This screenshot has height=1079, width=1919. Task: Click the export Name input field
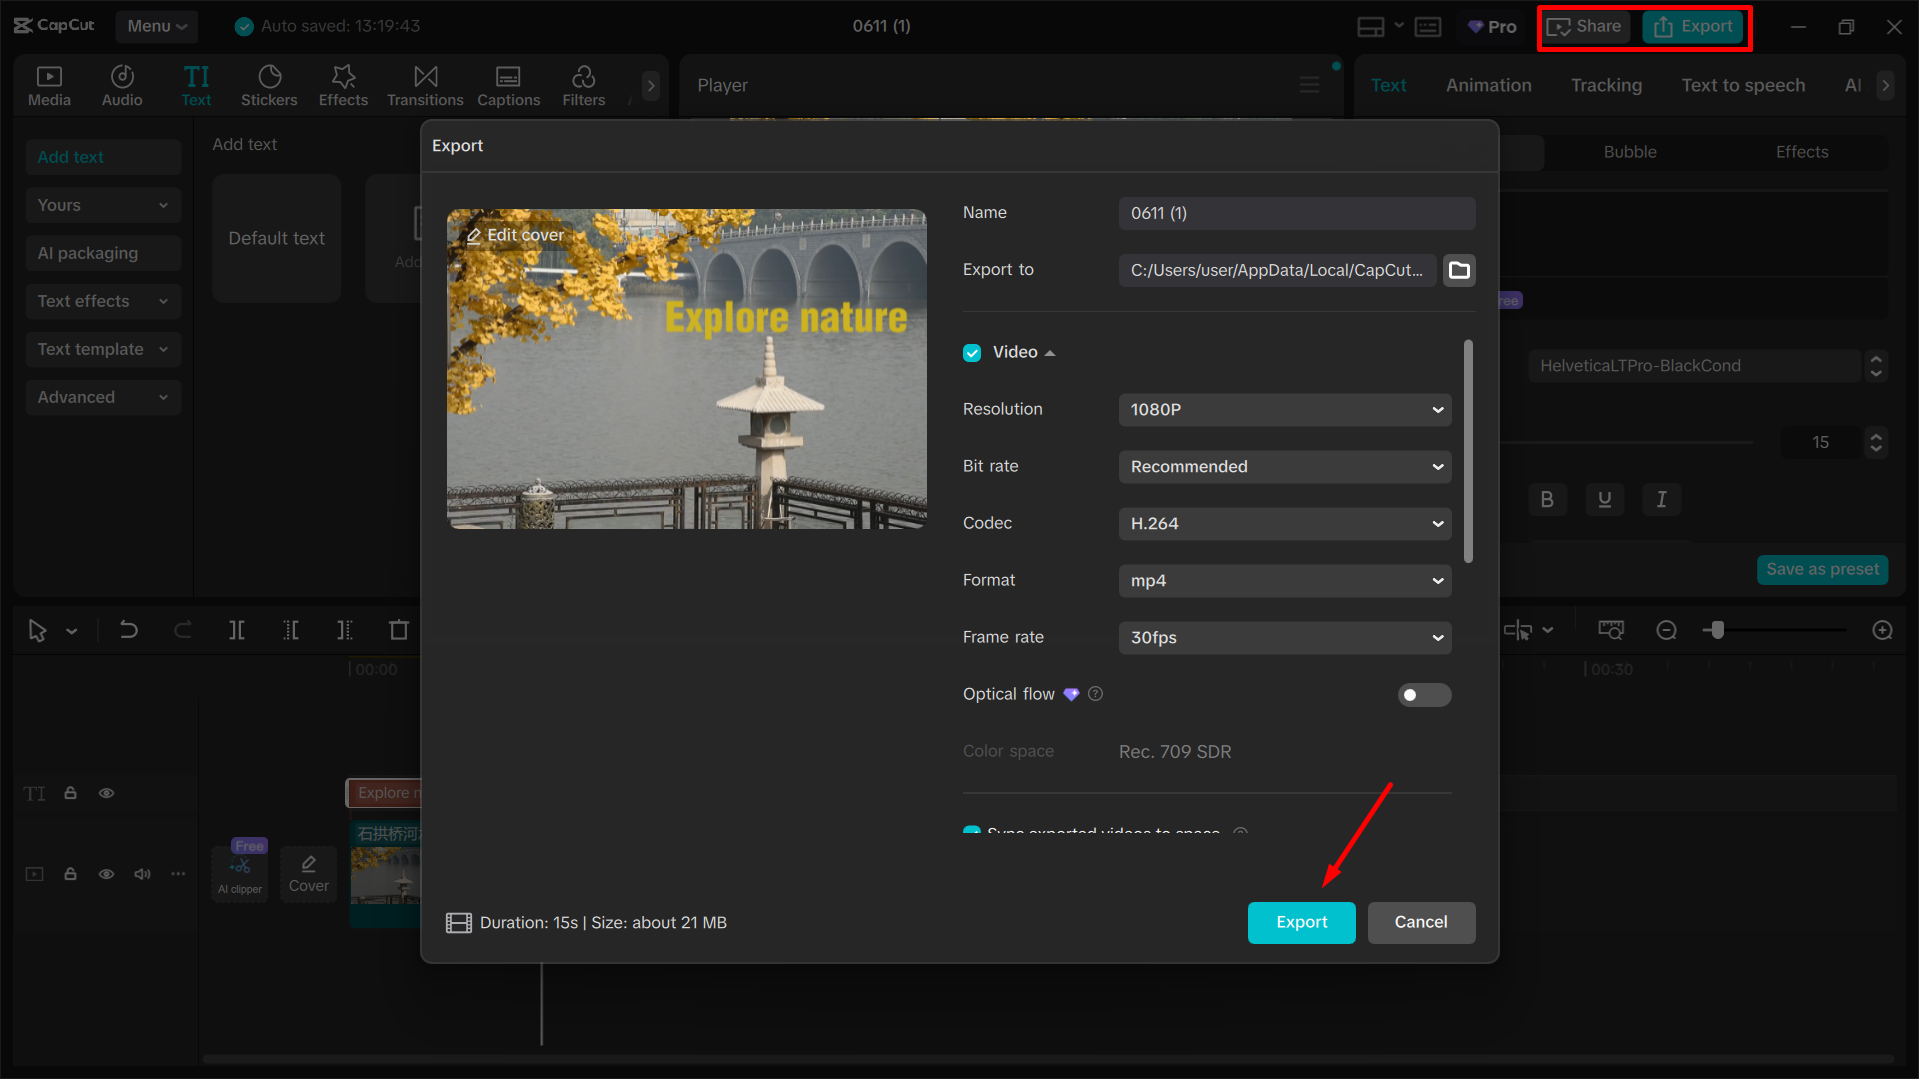point(1296,213)
